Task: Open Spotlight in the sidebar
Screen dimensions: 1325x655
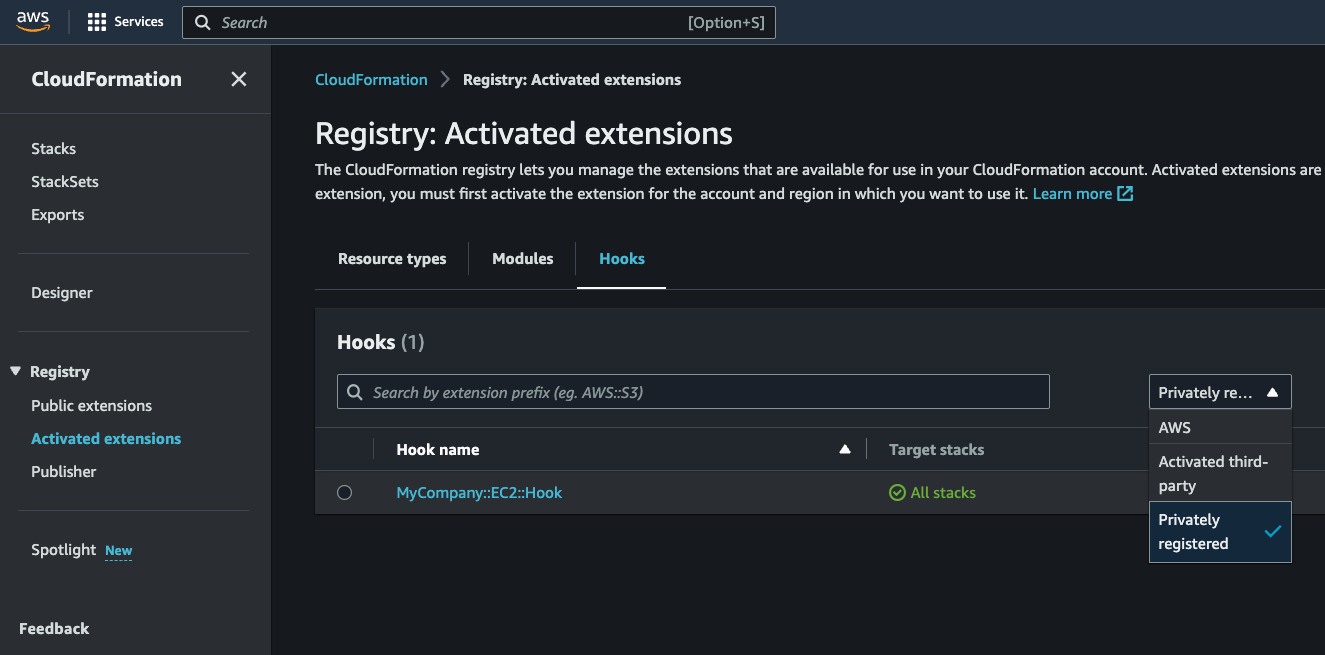Action: (x=64, y=549)
